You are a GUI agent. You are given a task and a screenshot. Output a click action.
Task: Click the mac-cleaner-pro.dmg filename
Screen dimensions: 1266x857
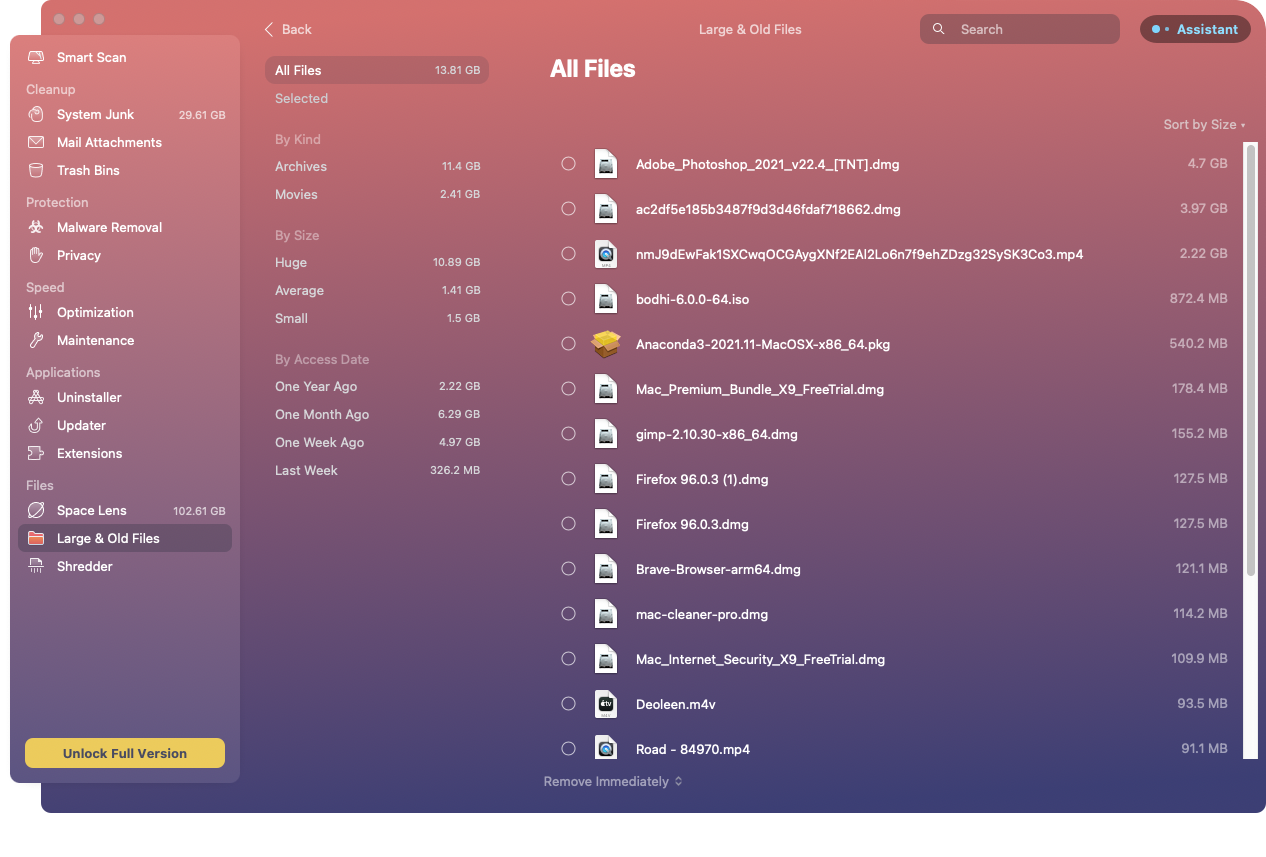point(702,615)
